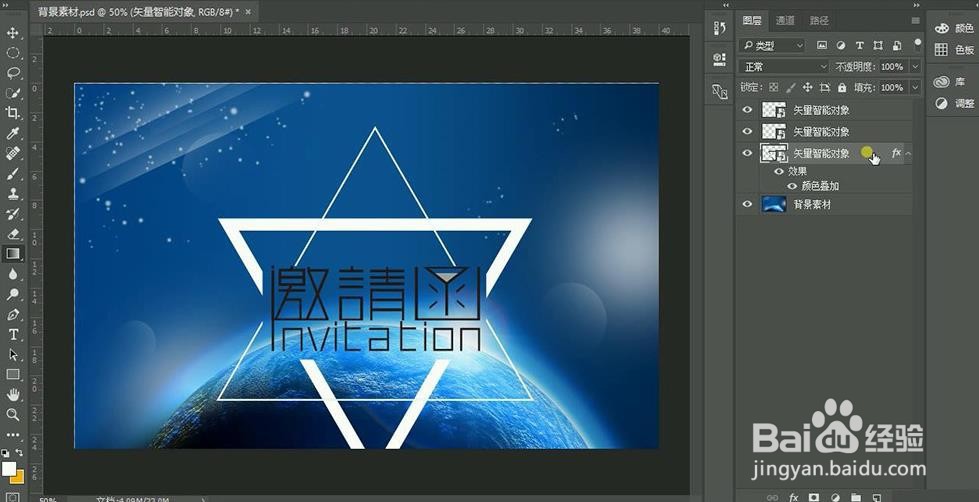Select the Quick Selection tool

point(12,93)
